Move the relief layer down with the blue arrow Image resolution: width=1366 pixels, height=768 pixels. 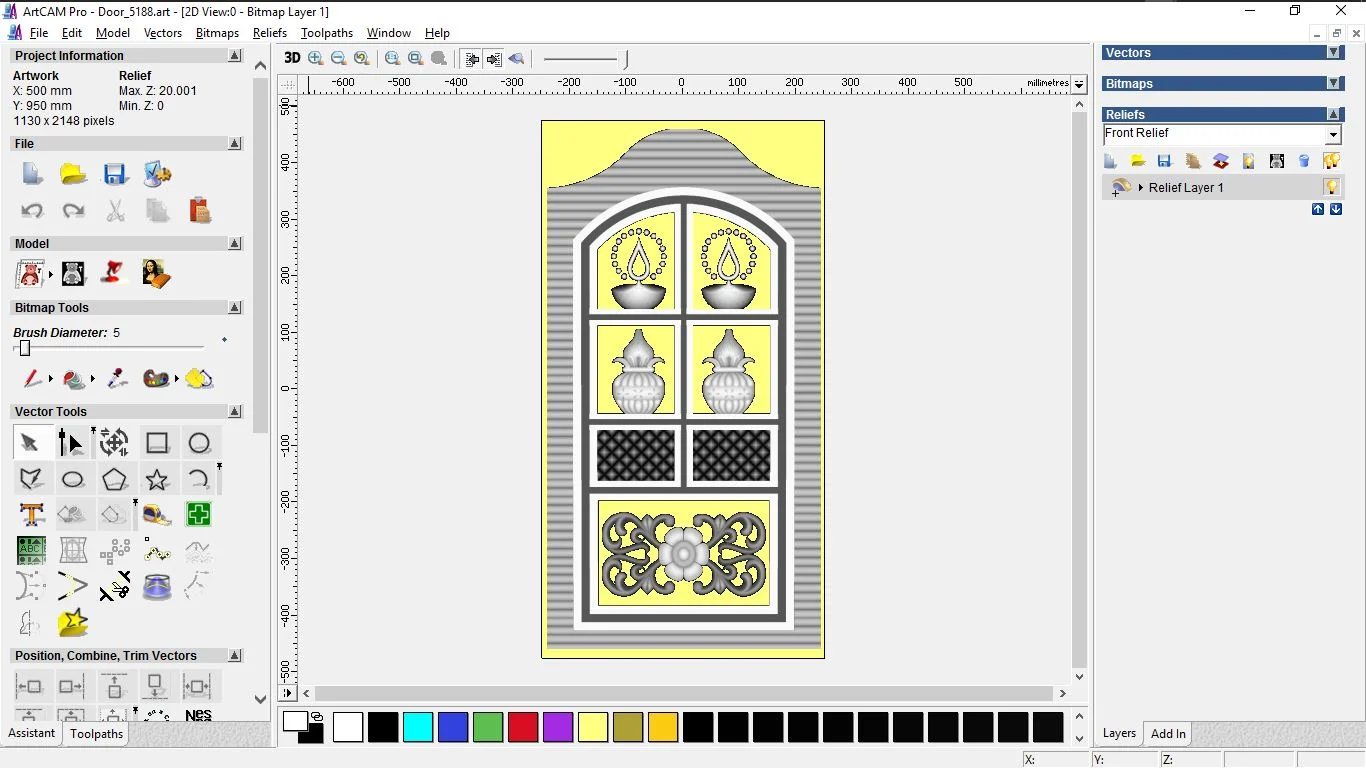tap(1336, 209)
